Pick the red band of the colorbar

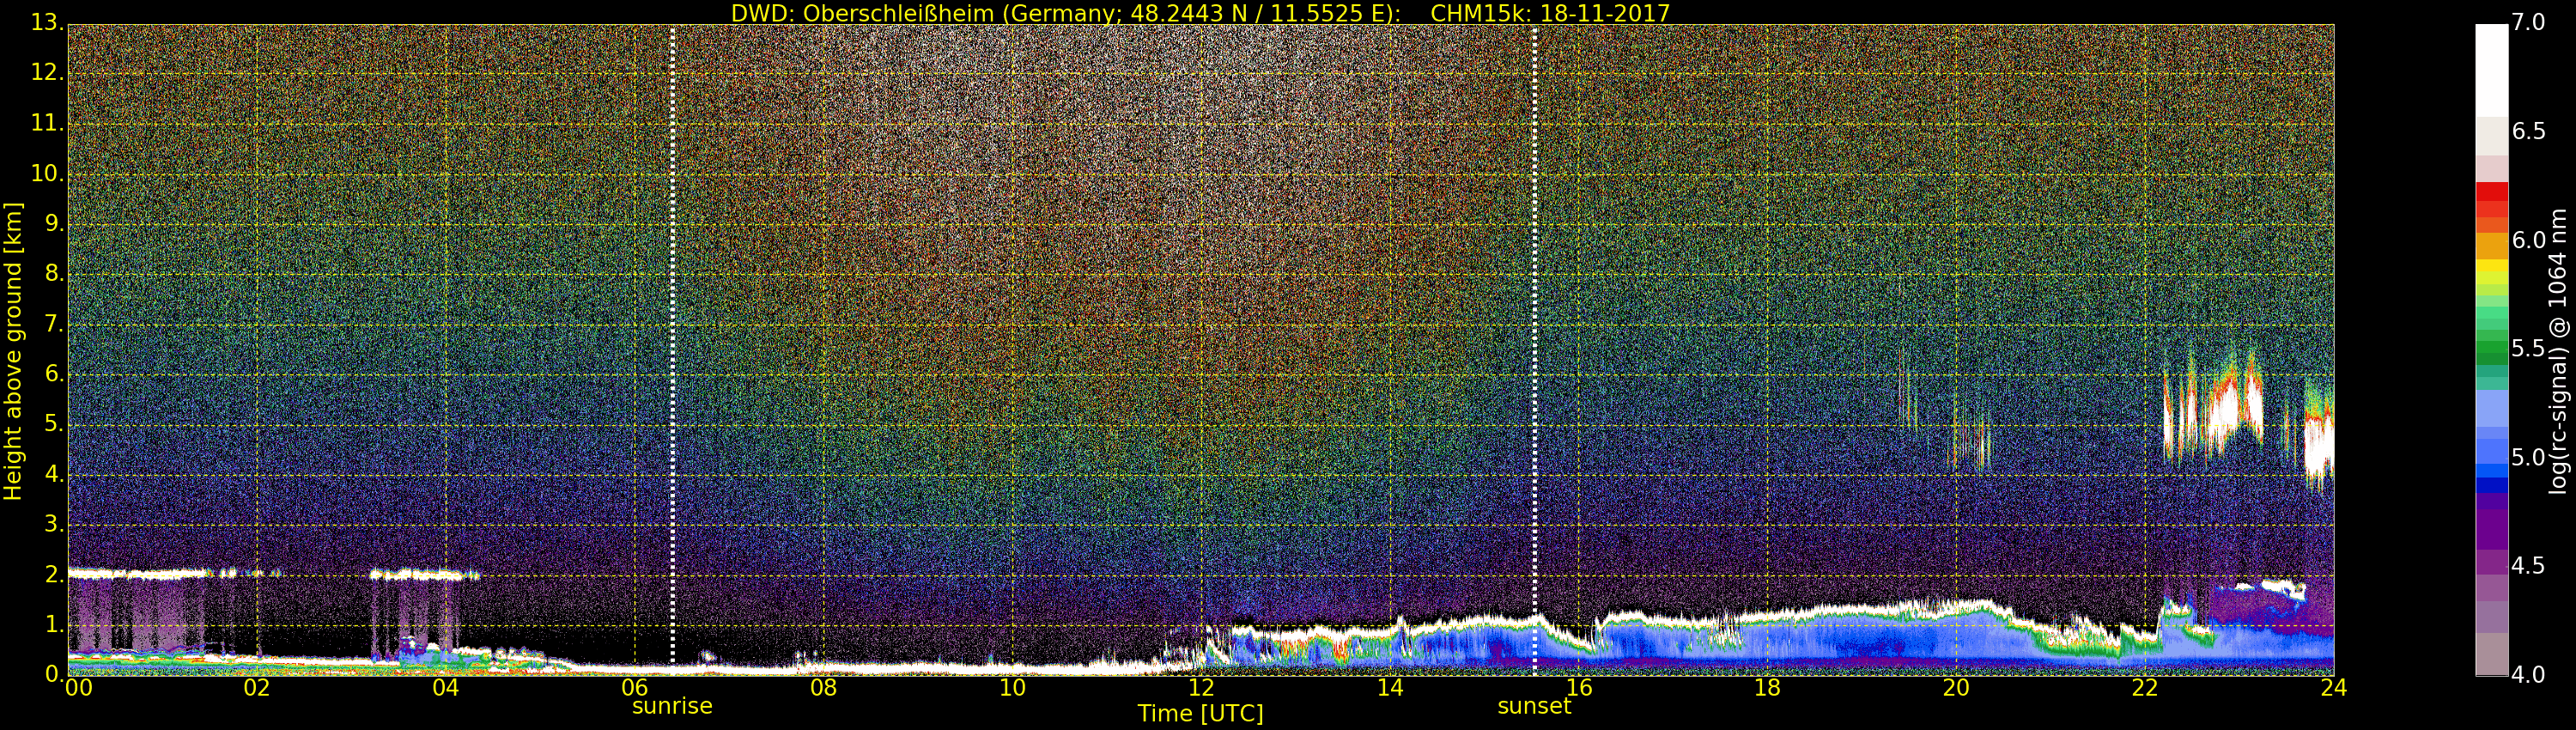click(x=2491, y=192)
